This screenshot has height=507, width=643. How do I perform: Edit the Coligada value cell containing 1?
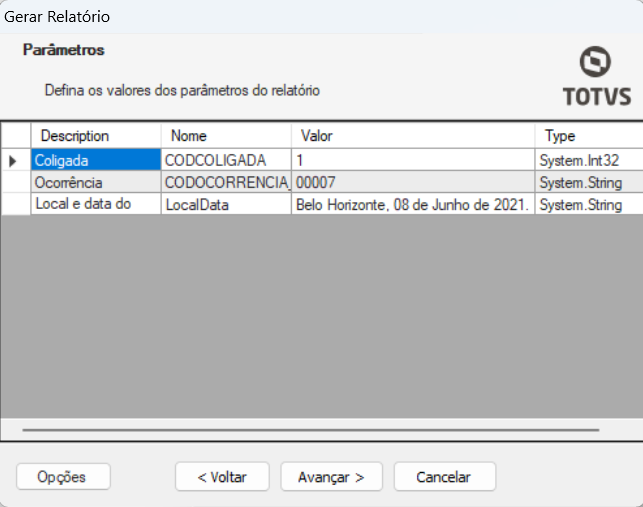(x=413, y=160)
